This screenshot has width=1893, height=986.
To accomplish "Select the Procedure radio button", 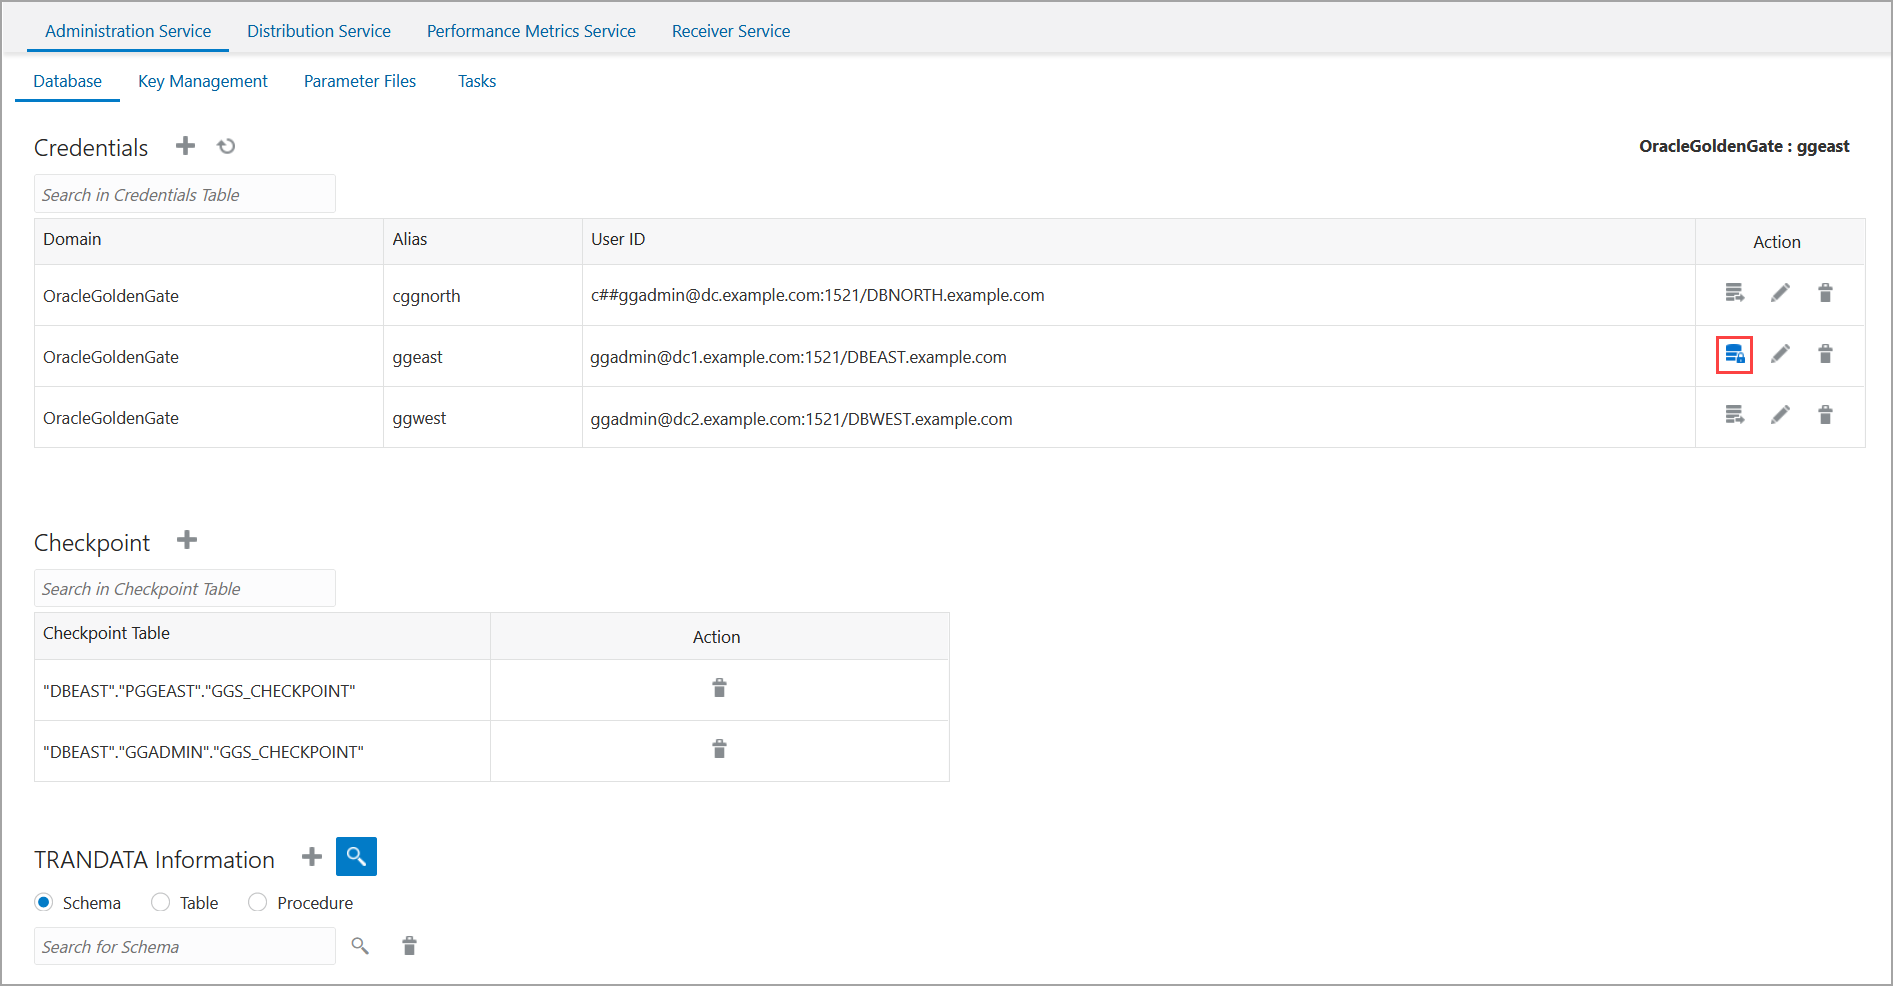I will 258,902.
